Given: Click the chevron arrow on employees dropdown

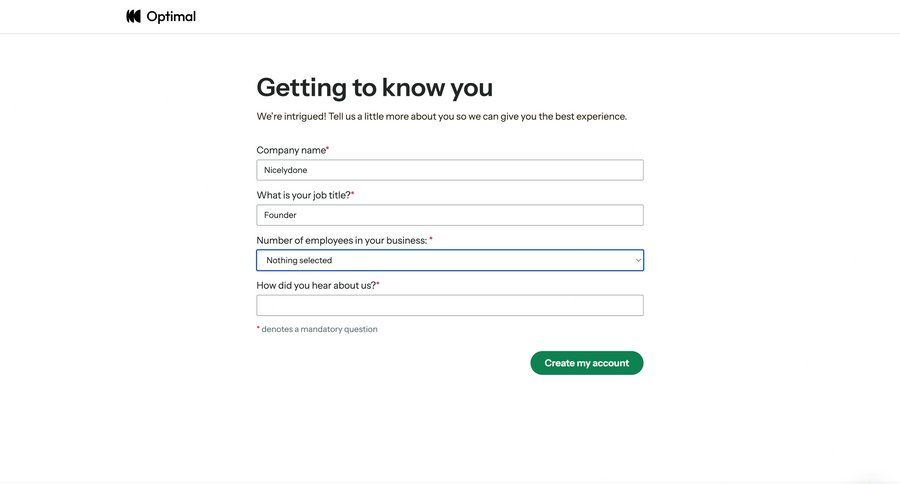Looking at the screenshot, I should 638,260.
